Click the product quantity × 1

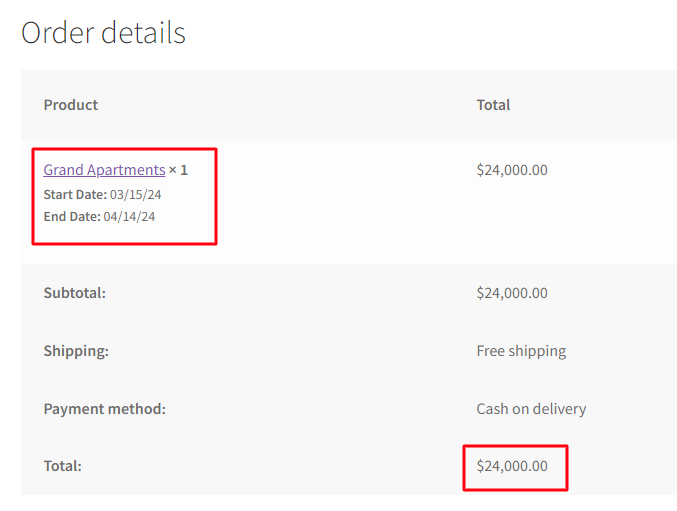click(178, 170)
